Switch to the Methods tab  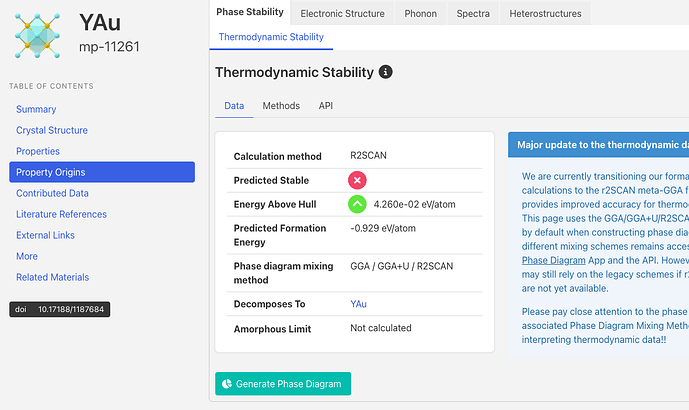coord(281,106)
